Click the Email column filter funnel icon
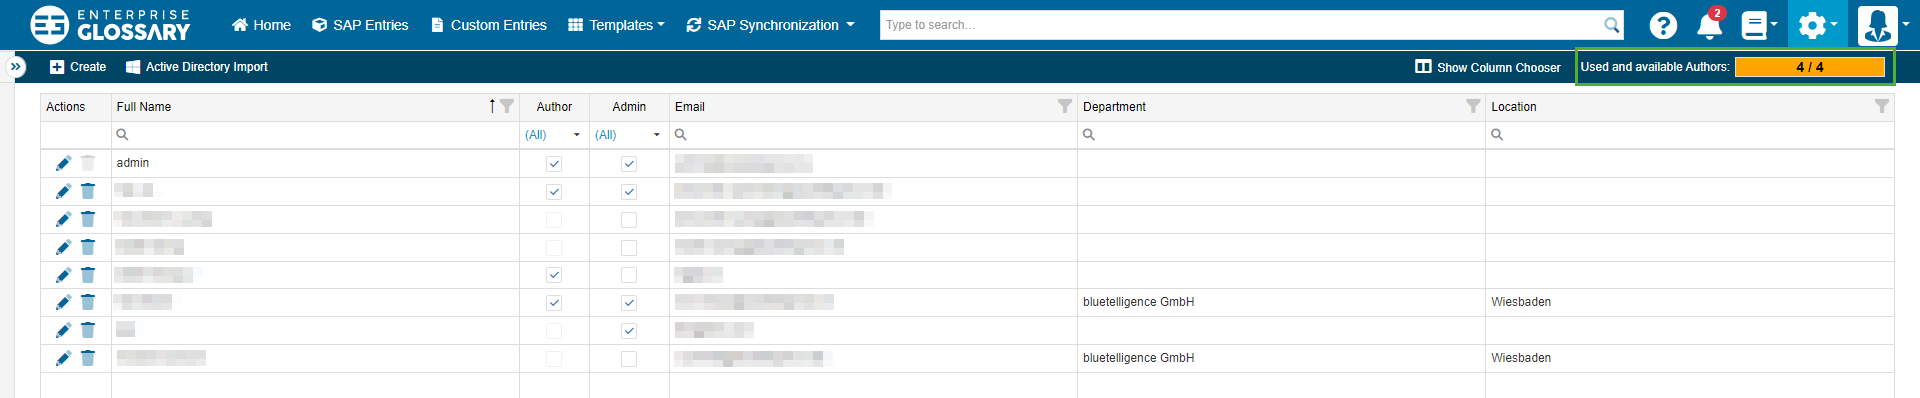This screenshot has height=398, width=1920. click(1065, 106)
